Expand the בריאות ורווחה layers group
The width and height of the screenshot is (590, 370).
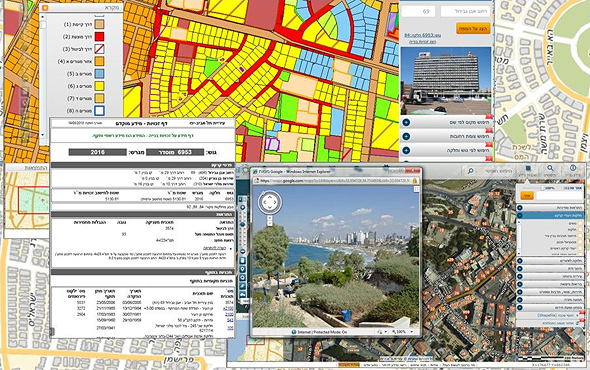pos(520,285)
